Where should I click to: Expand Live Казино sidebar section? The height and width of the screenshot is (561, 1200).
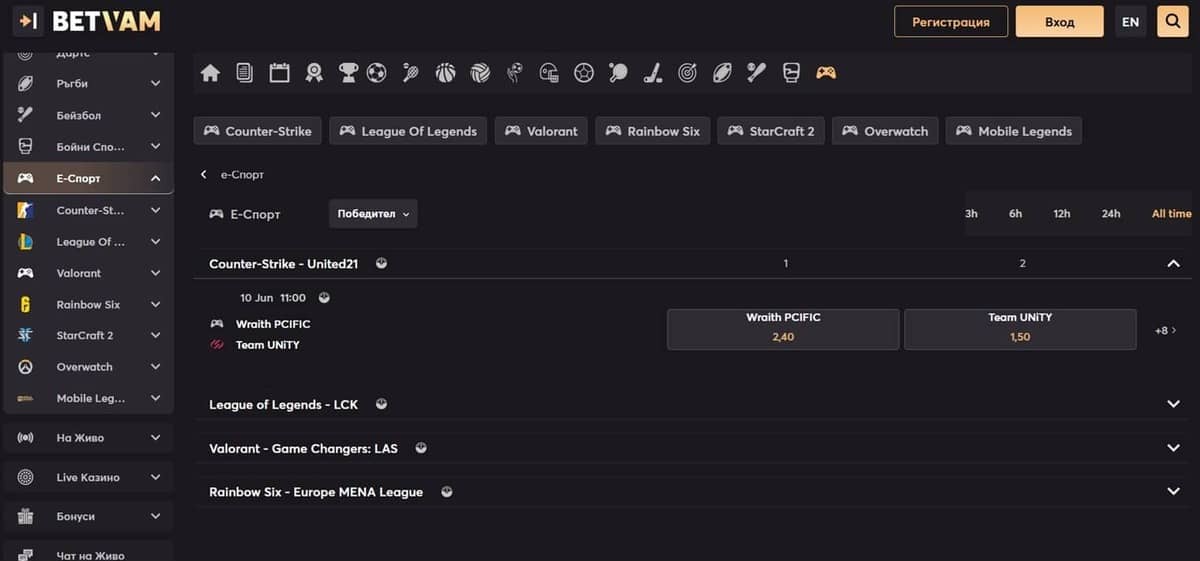155,477
